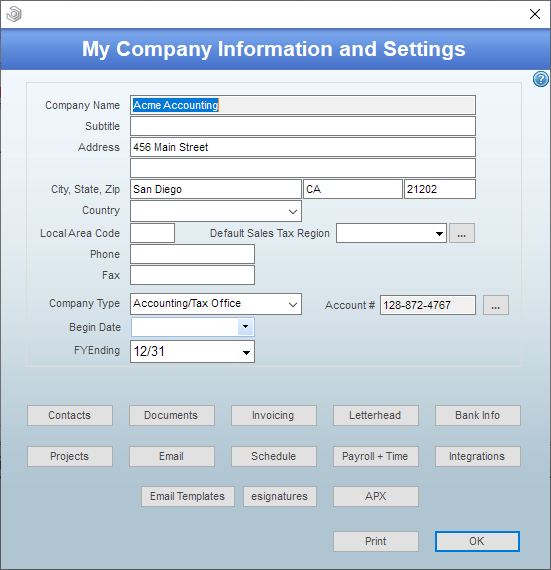Click the State field showing CA
The height and width of the screenshot is (570, 551).
tap(353, 189)
